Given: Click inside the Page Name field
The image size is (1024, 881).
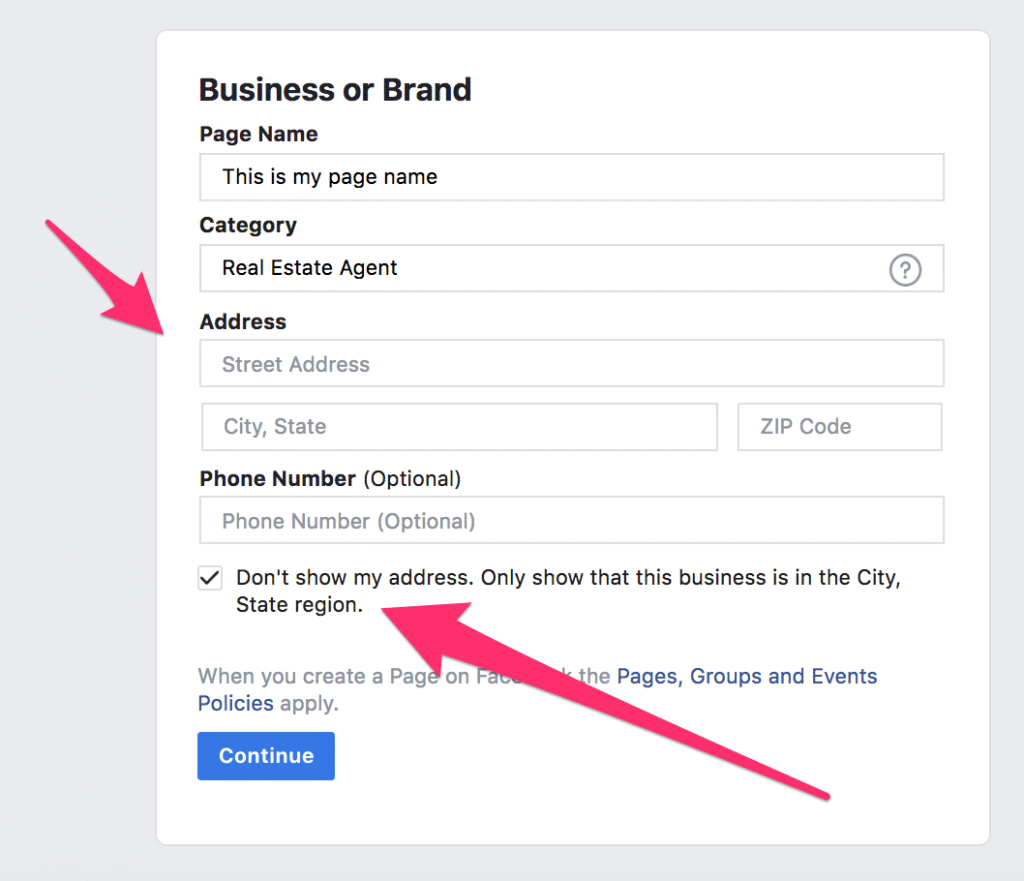Looking at the screenshot, I should tap(570, 177).
